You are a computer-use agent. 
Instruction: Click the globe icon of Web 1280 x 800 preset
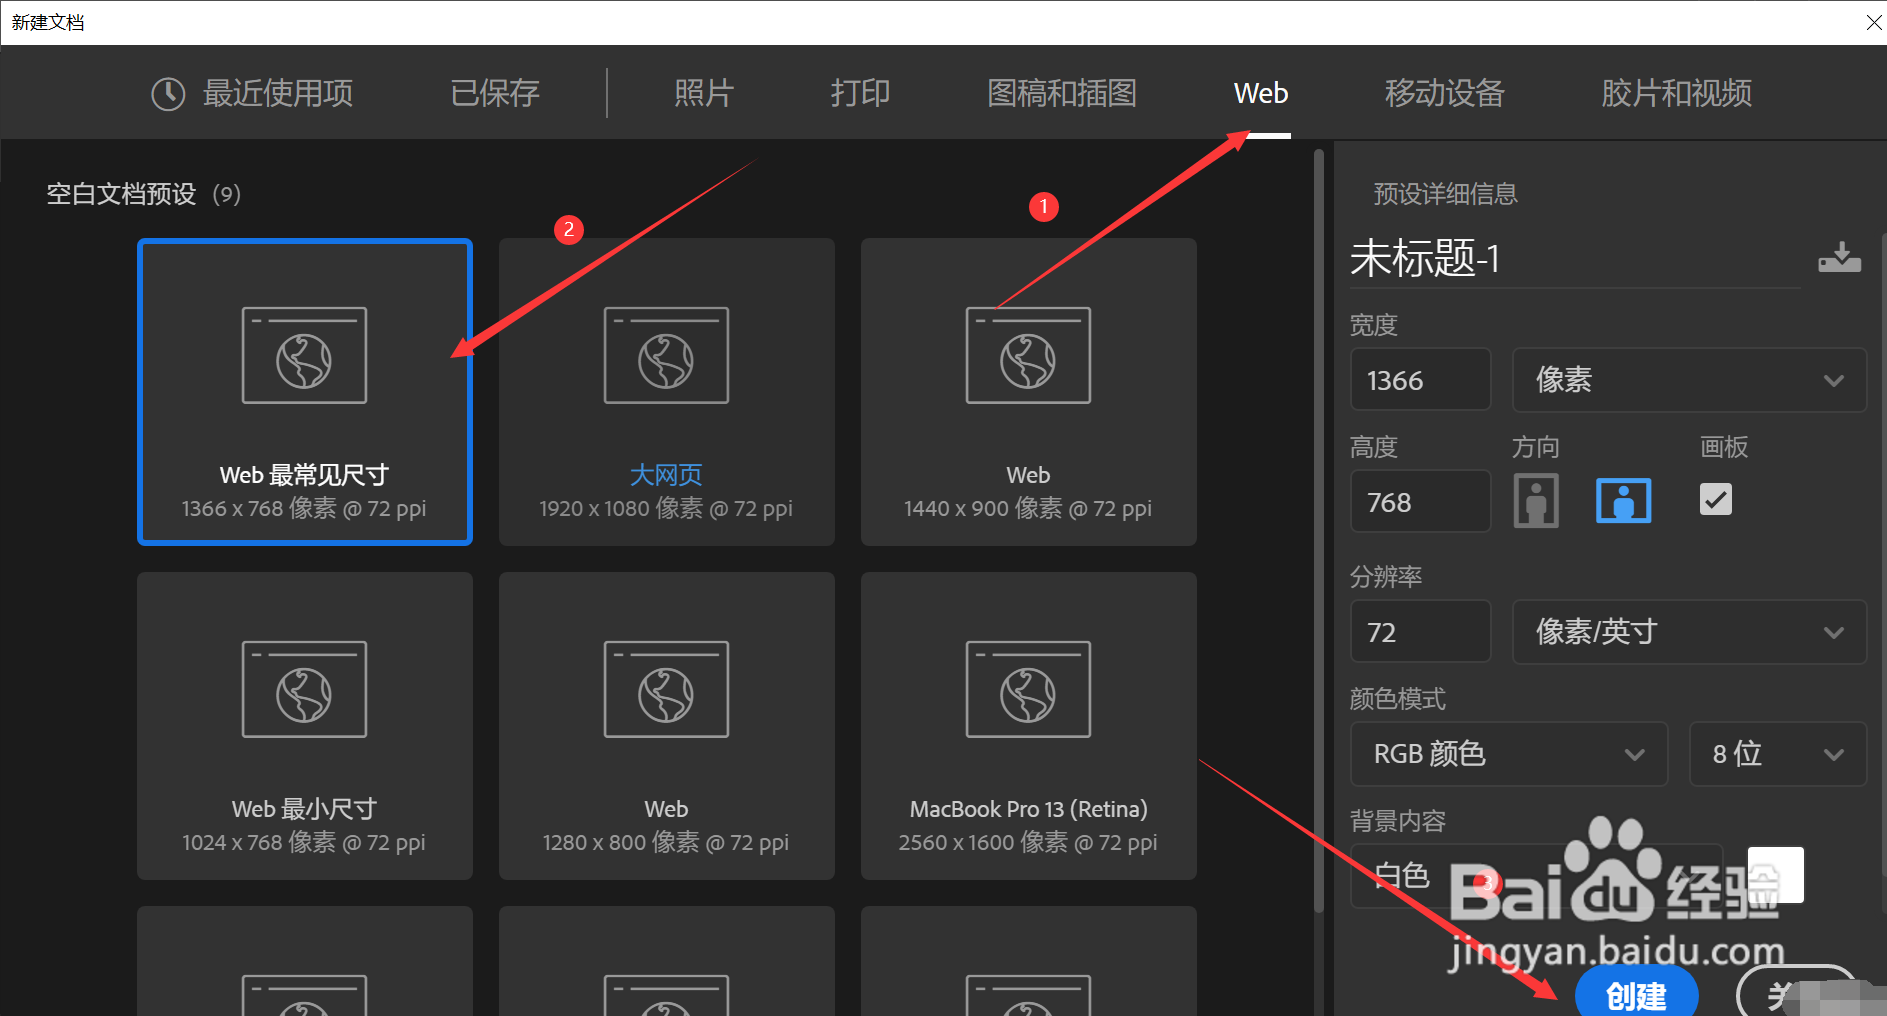click(666, 690)
